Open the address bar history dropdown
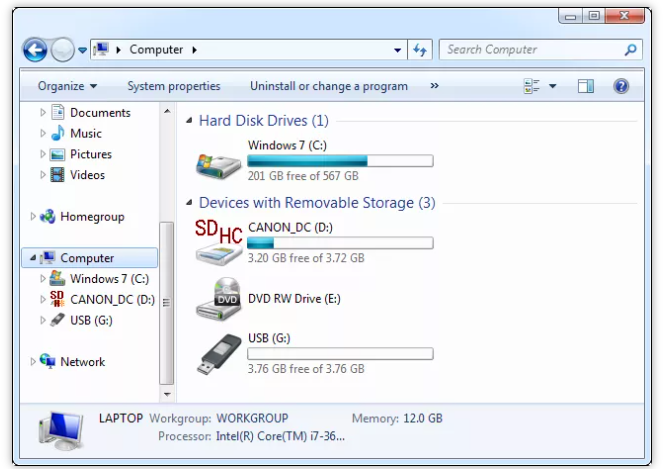This screenshot has height=469, width=663. point(397,50)
